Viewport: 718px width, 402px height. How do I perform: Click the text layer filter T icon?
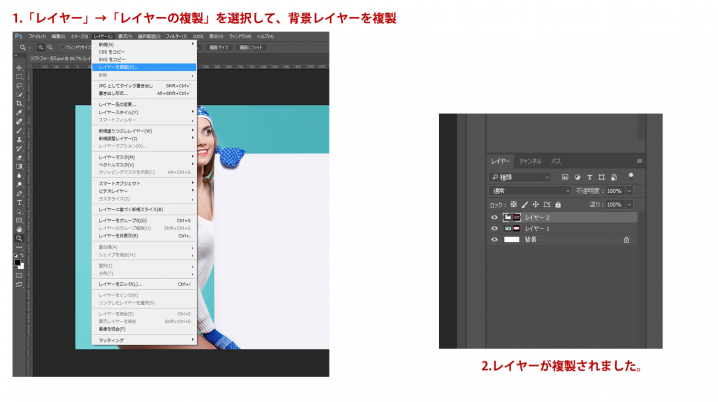589,177
